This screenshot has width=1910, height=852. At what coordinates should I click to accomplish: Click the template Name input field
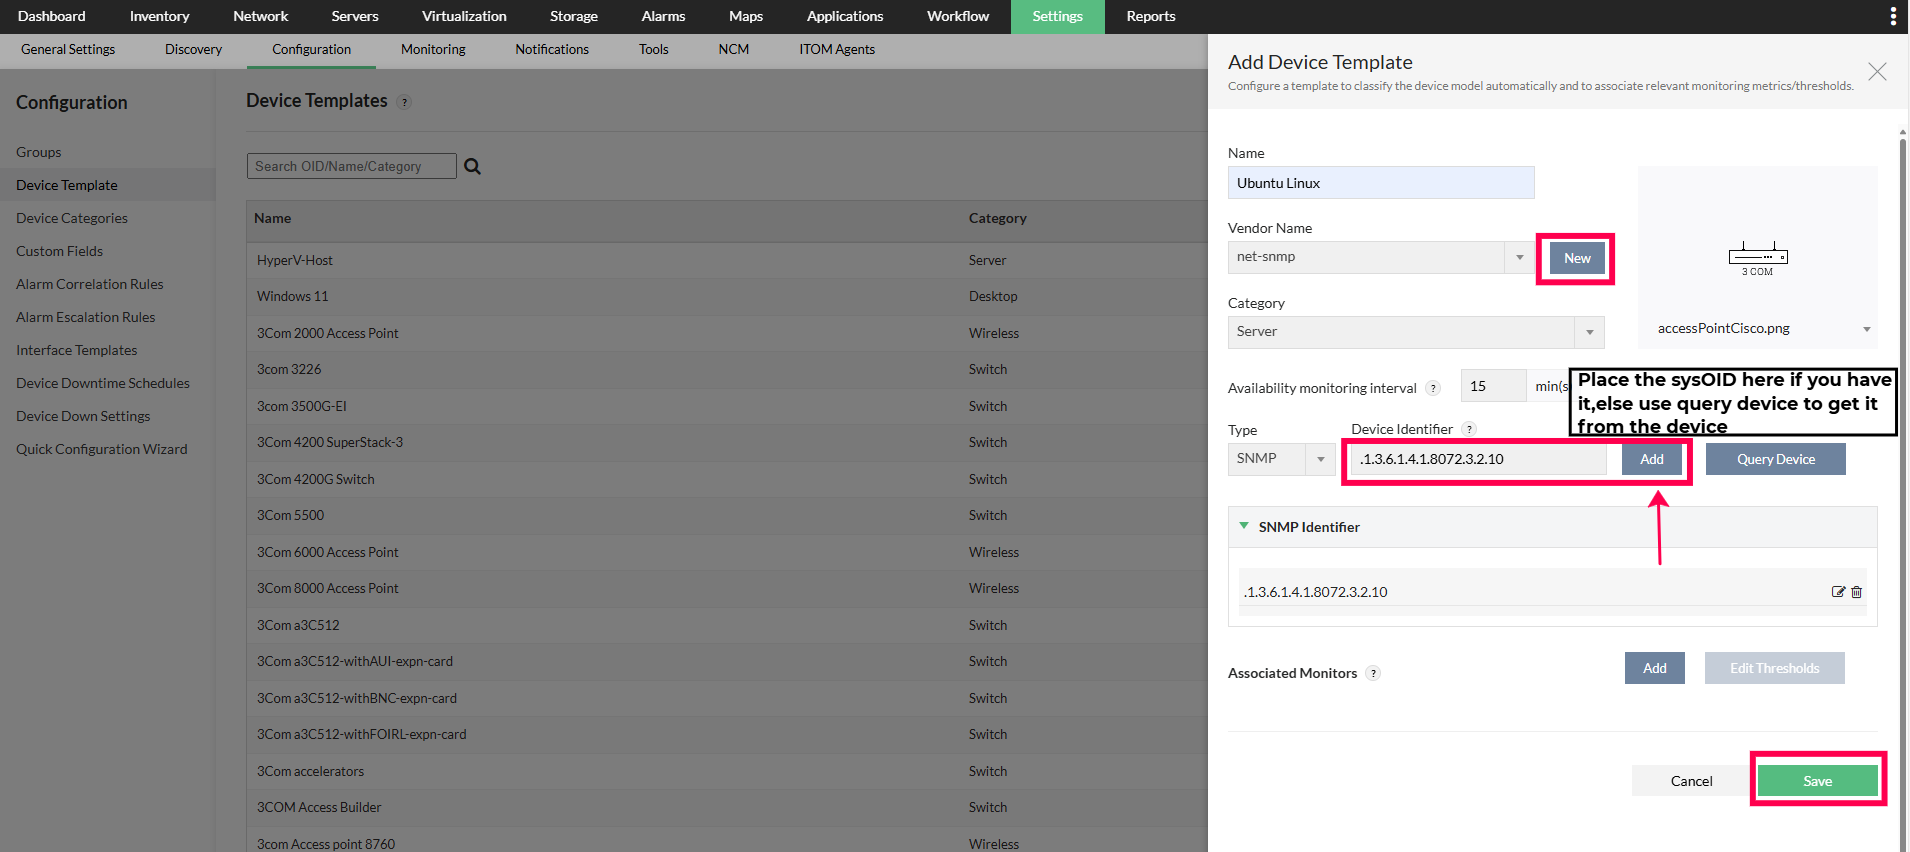[x=1381, y=183]
